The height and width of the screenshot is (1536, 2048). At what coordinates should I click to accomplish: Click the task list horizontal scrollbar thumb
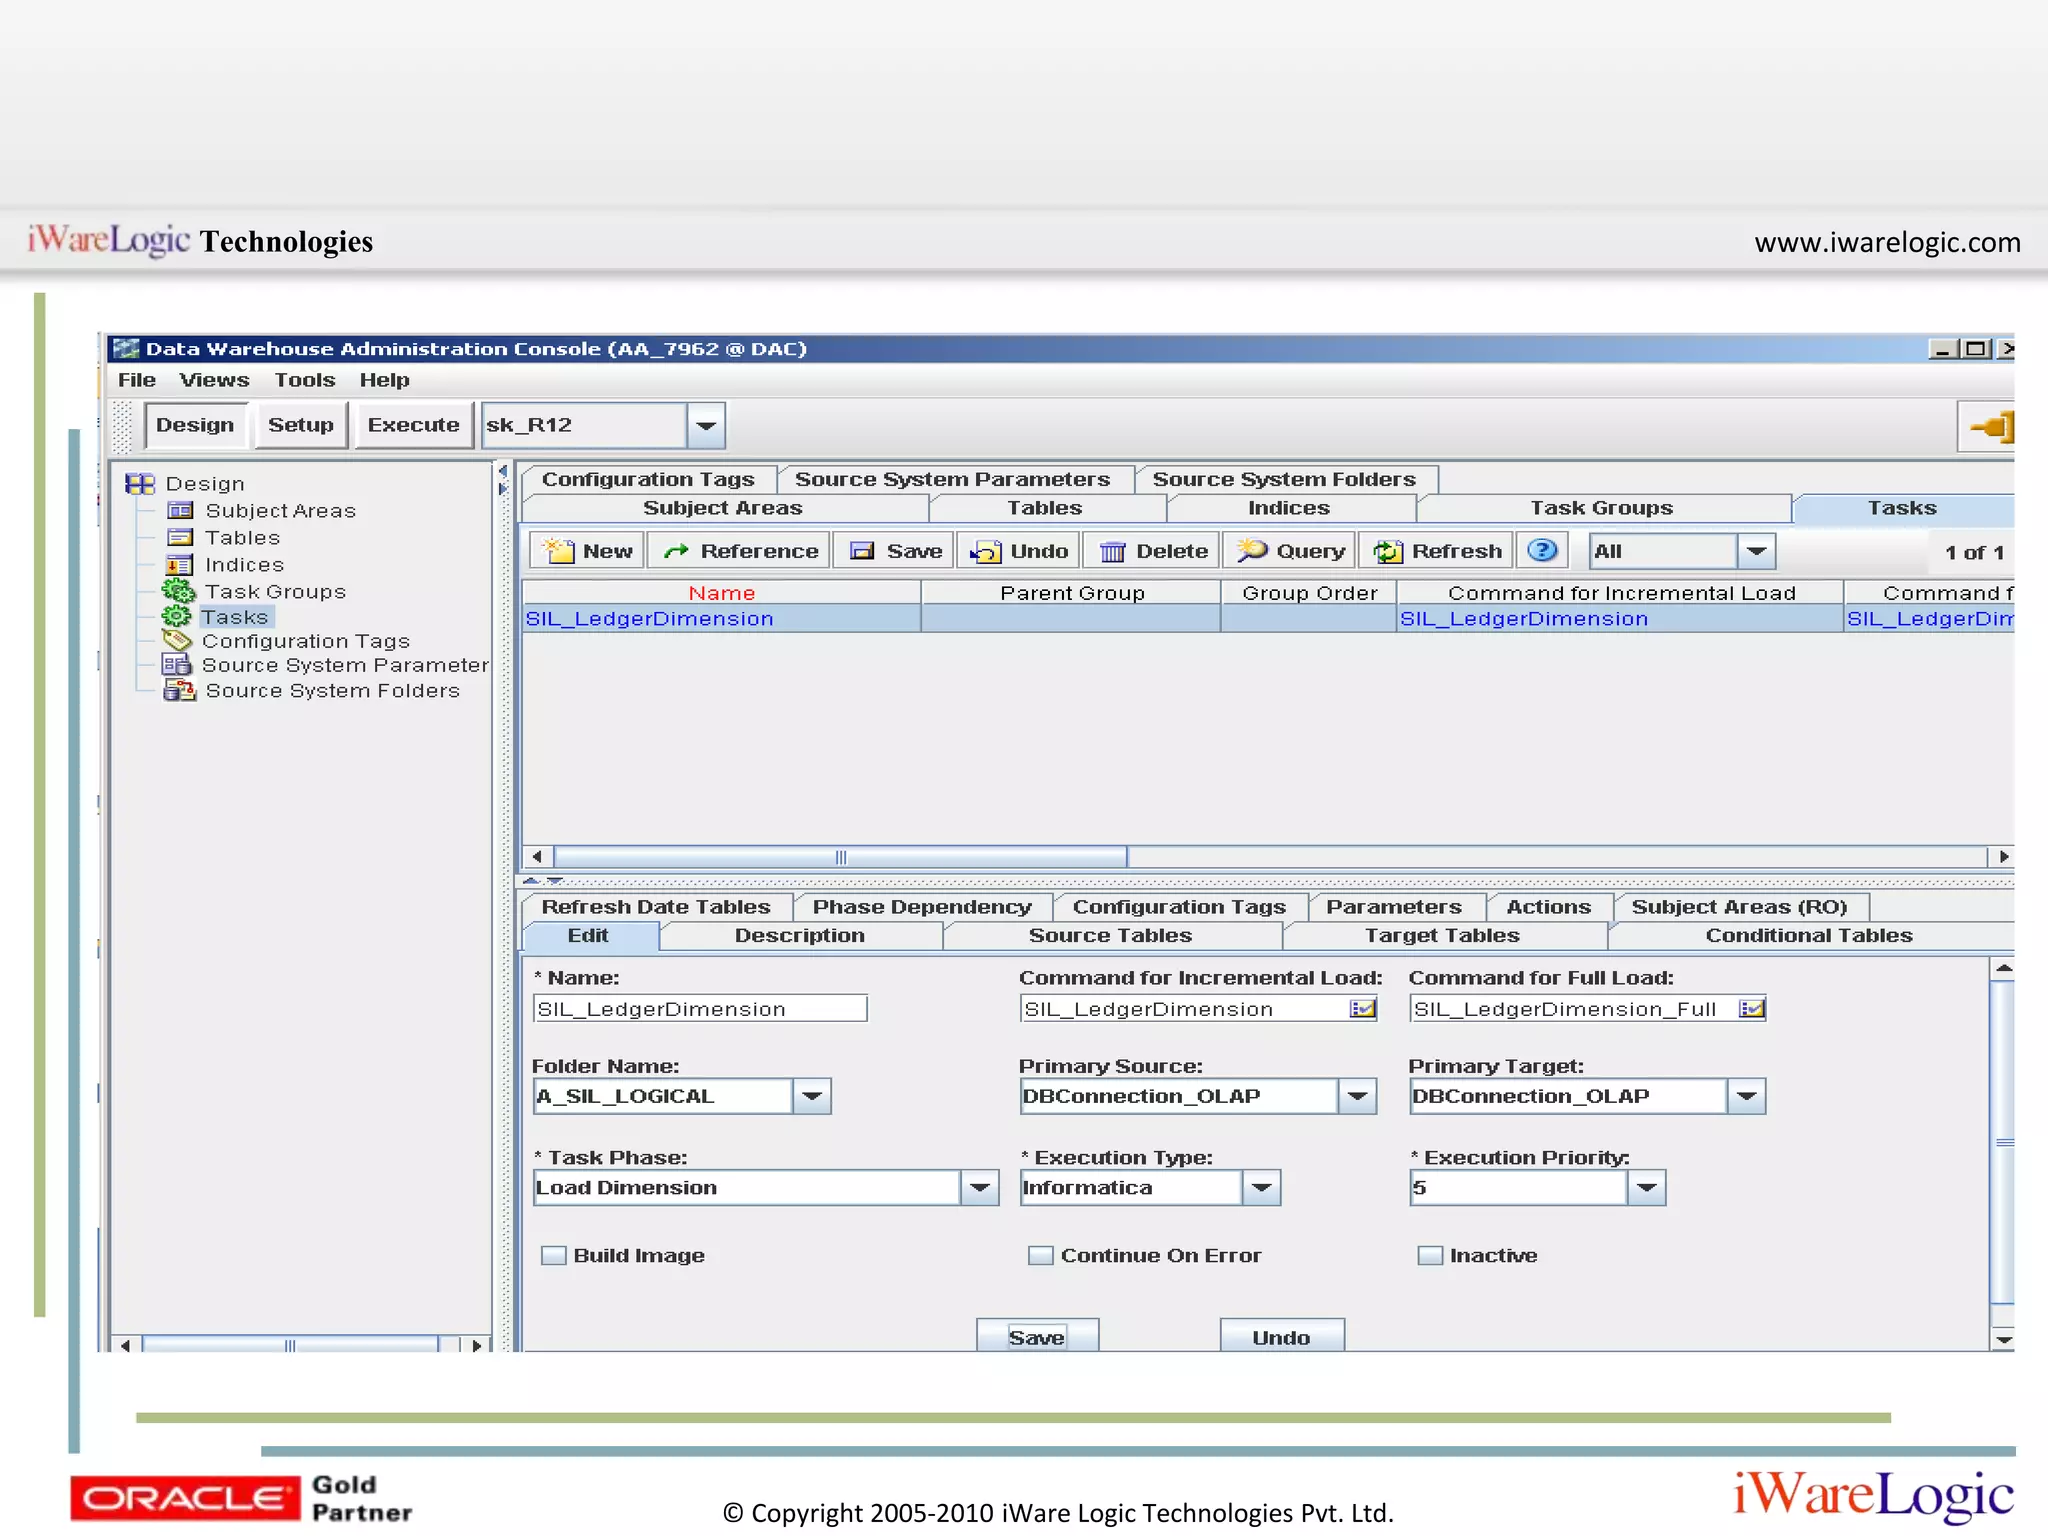(x=840, y=857)
